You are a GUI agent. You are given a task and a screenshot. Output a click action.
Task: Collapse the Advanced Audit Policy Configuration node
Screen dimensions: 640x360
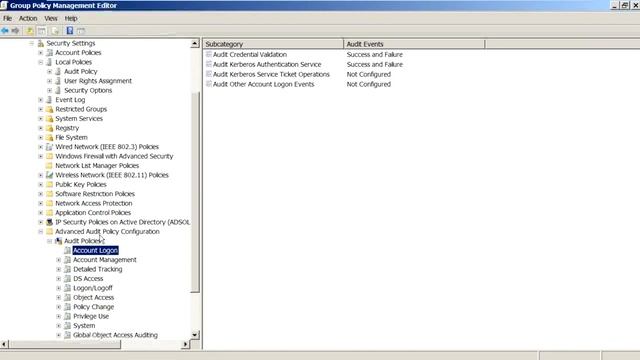[x=40, y=232]
